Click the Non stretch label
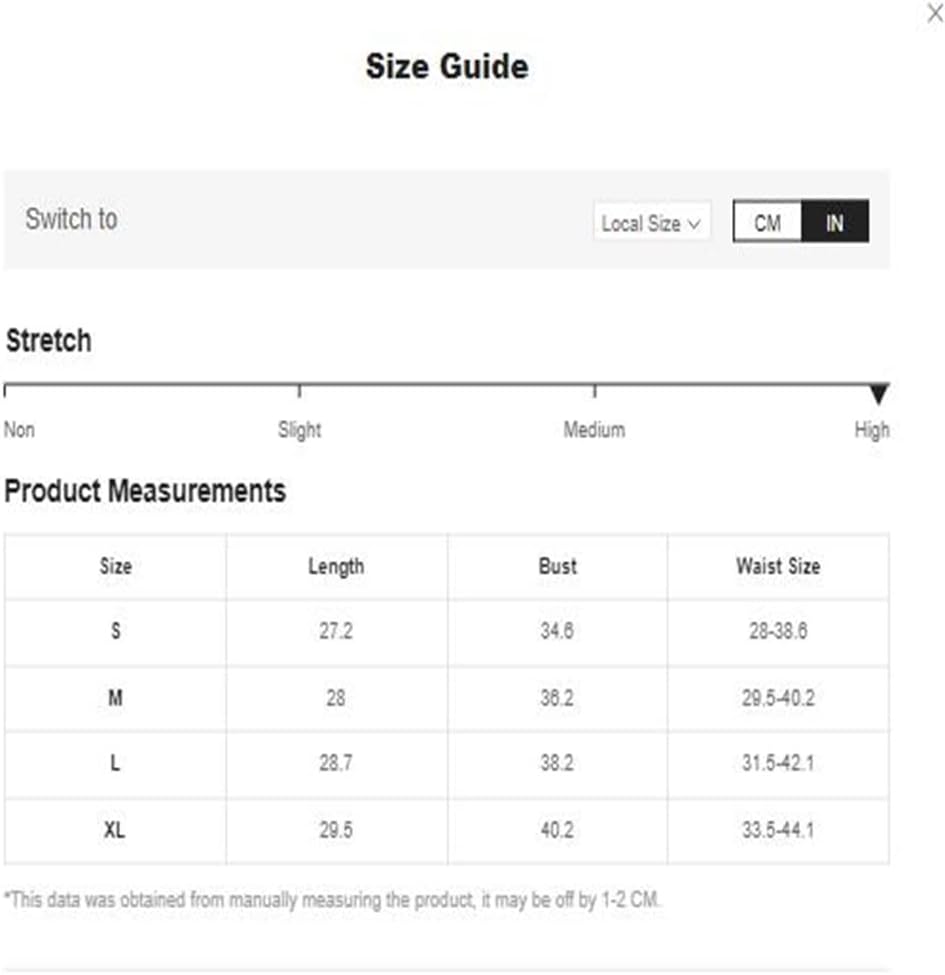945x975 pixels. (19, 429)
